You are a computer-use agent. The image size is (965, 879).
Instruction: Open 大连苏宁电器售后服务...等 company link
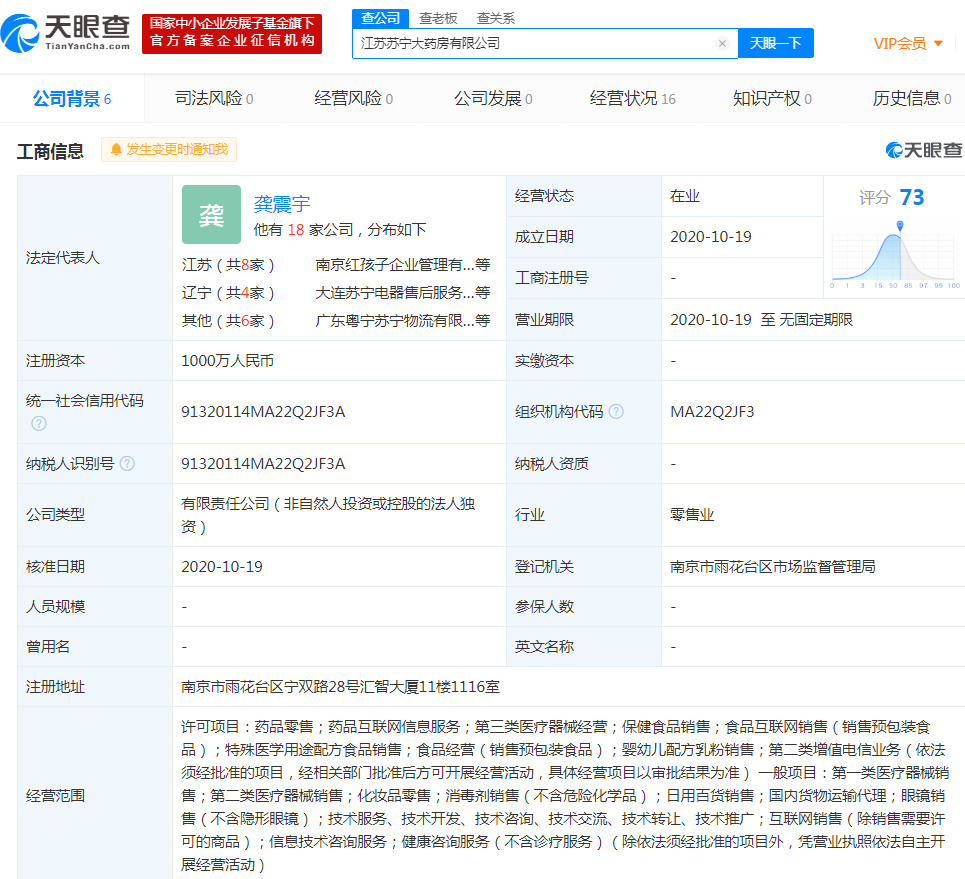pos(402,293)
